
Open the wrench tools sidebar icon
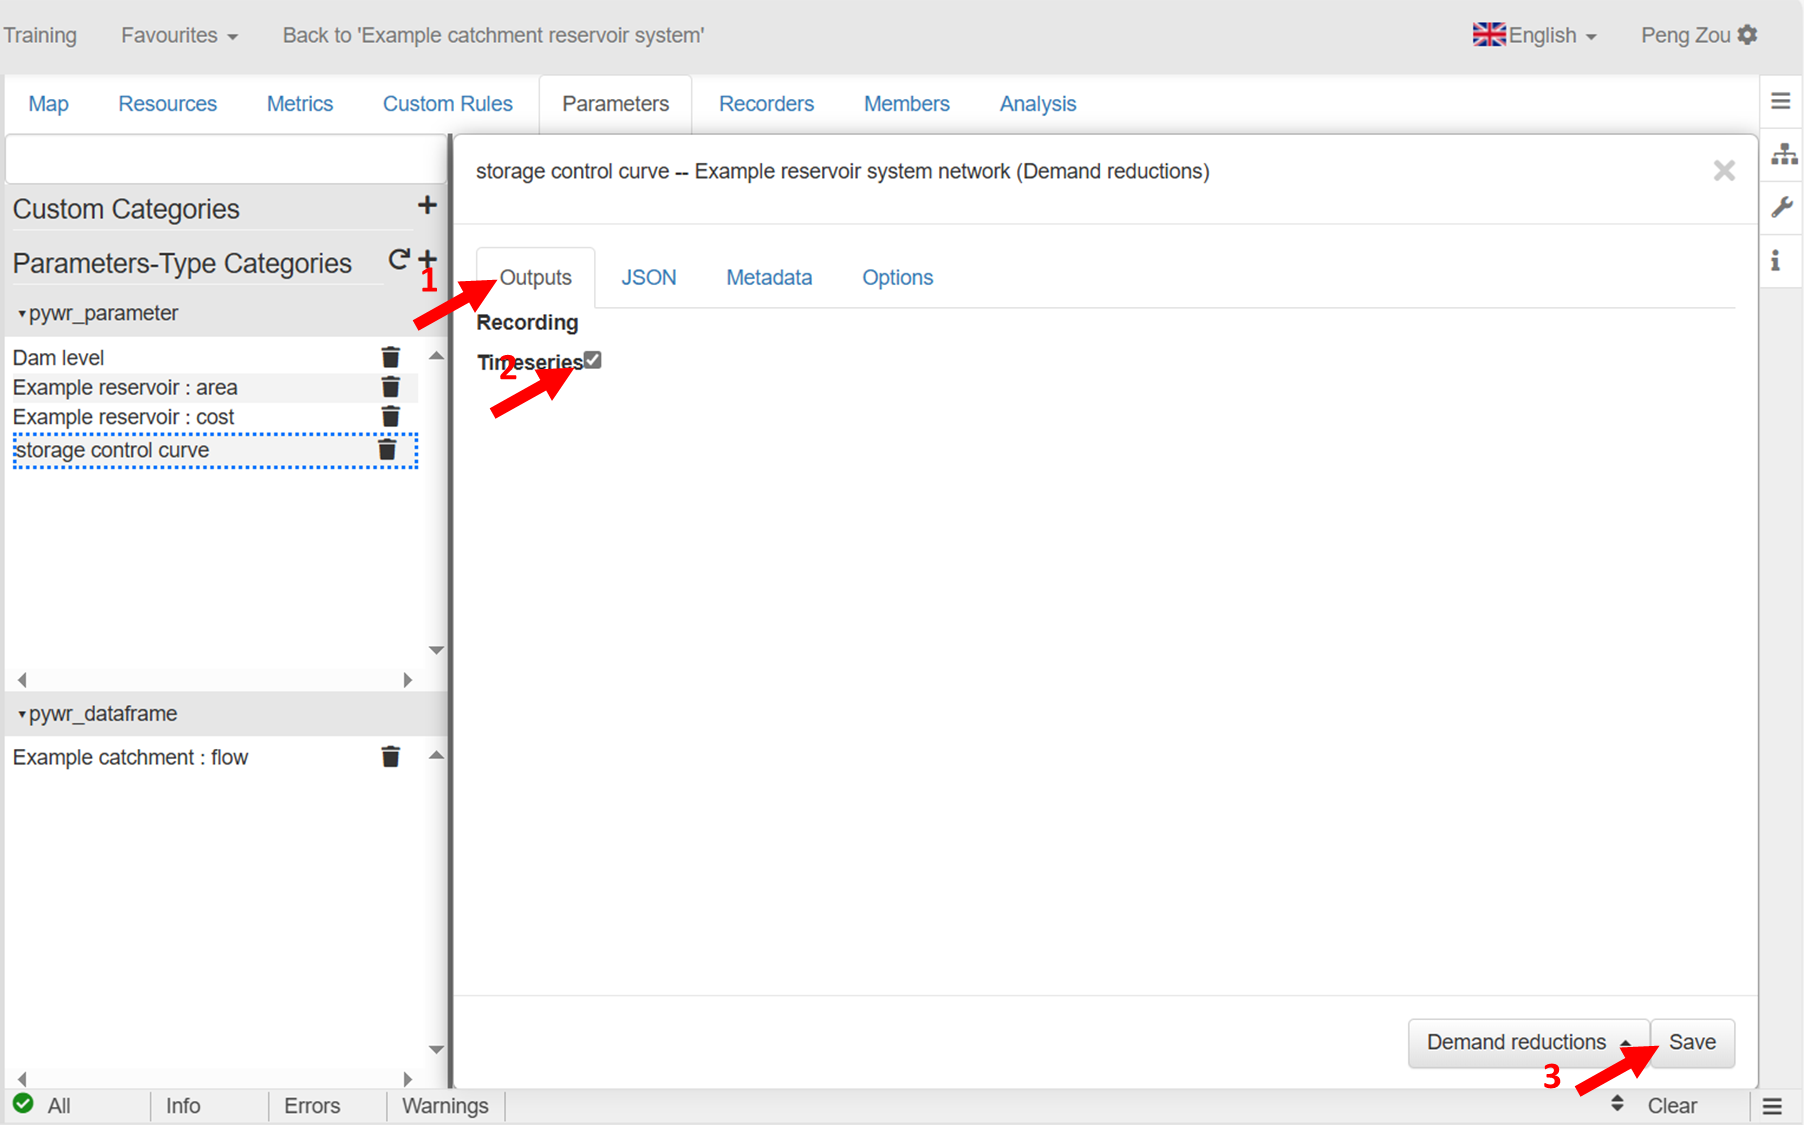[1782, 207]
